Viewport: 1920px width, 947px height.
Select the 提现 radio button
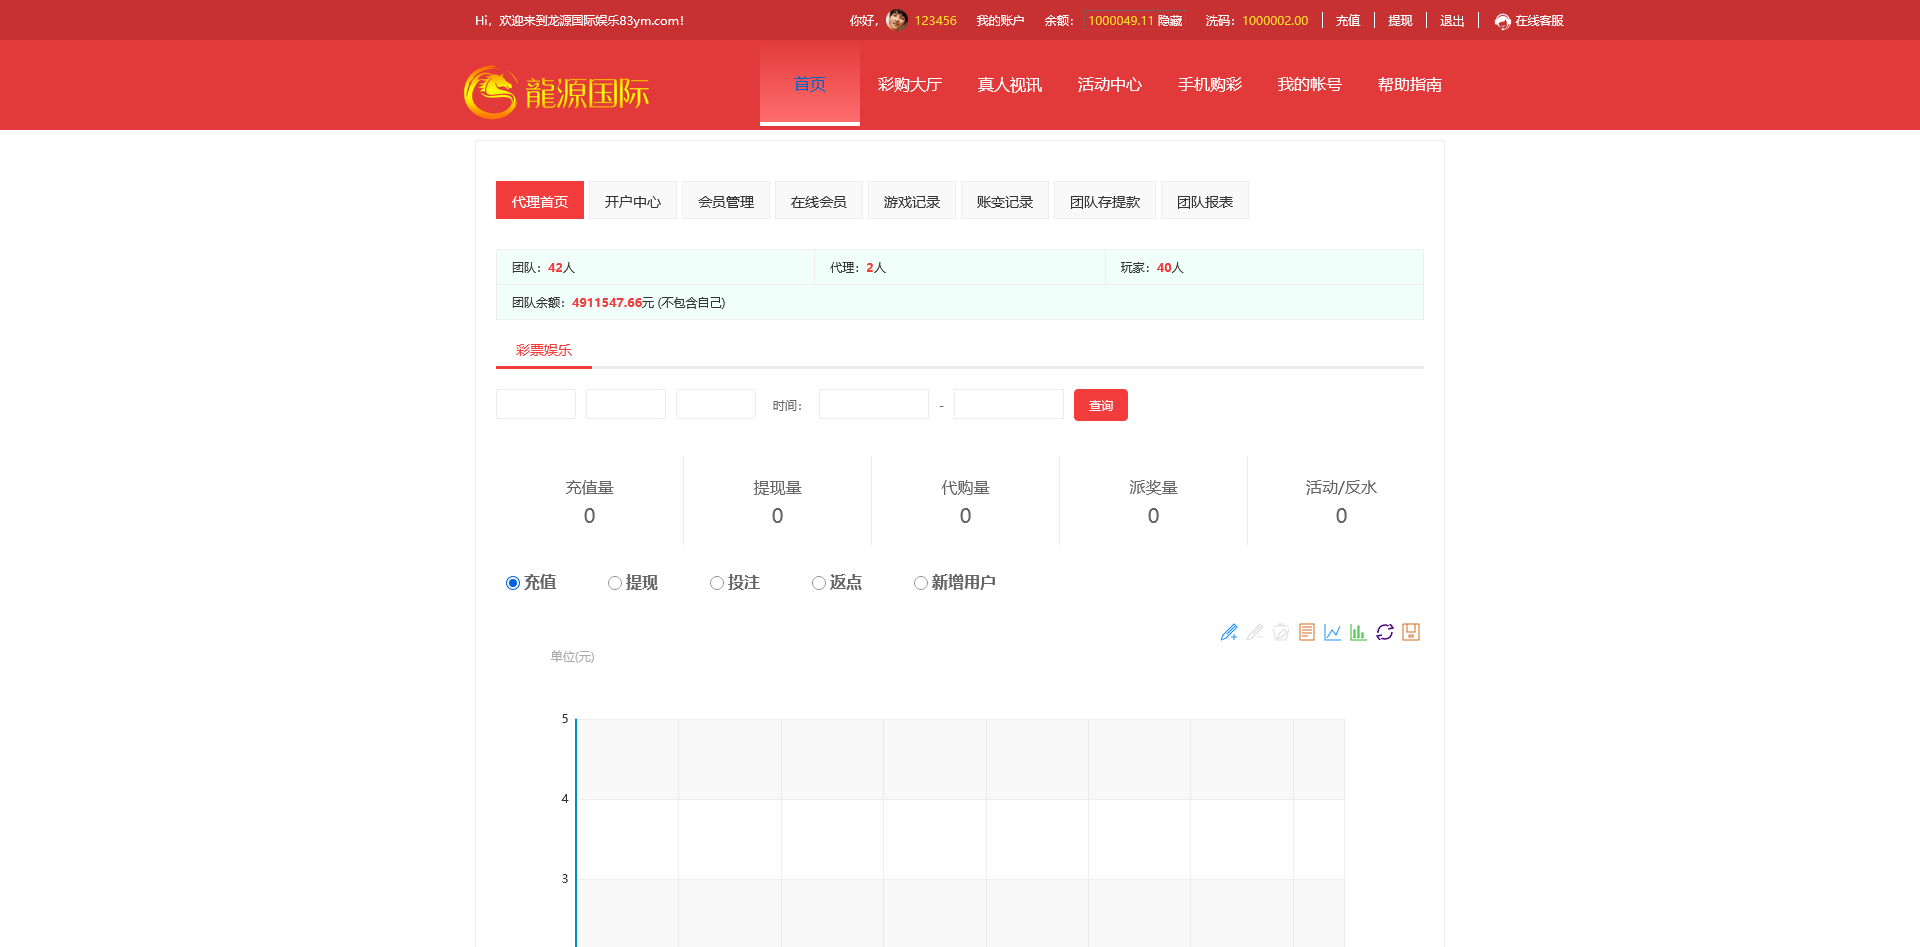click(x=615, y=583)
